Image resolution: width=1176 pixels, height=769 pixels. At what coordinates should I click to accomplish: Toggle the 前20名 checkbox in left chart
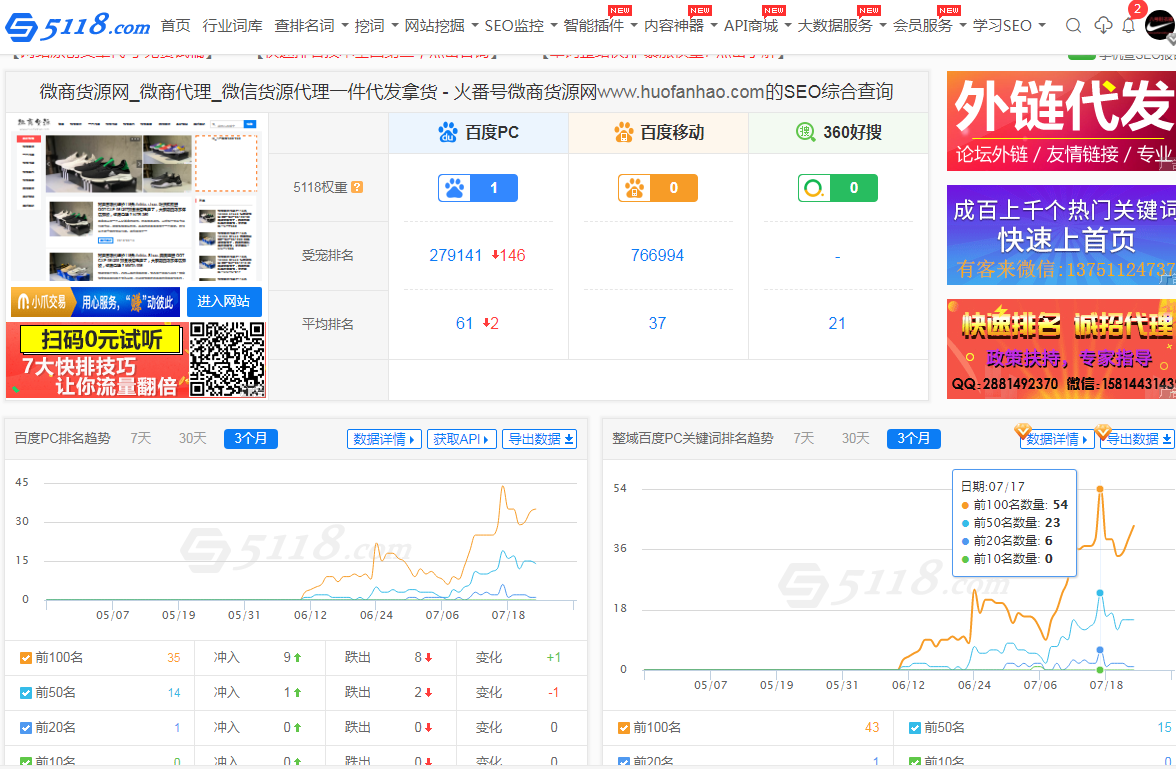26,728
